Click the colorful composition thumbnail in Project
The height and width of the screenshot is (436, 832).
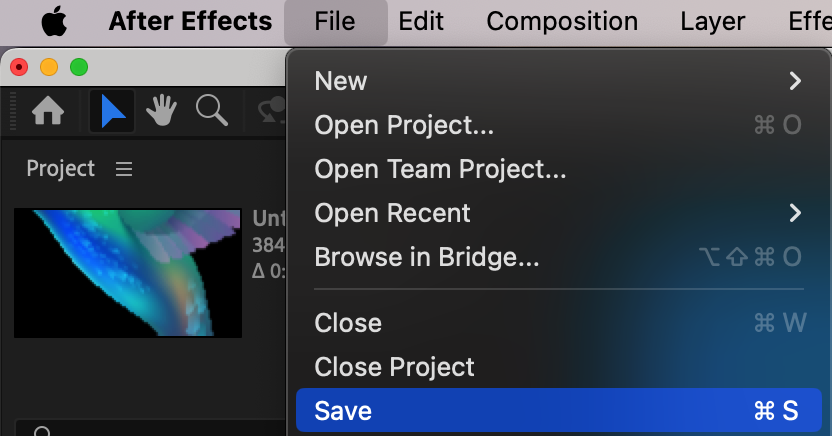tap(128, 272)
